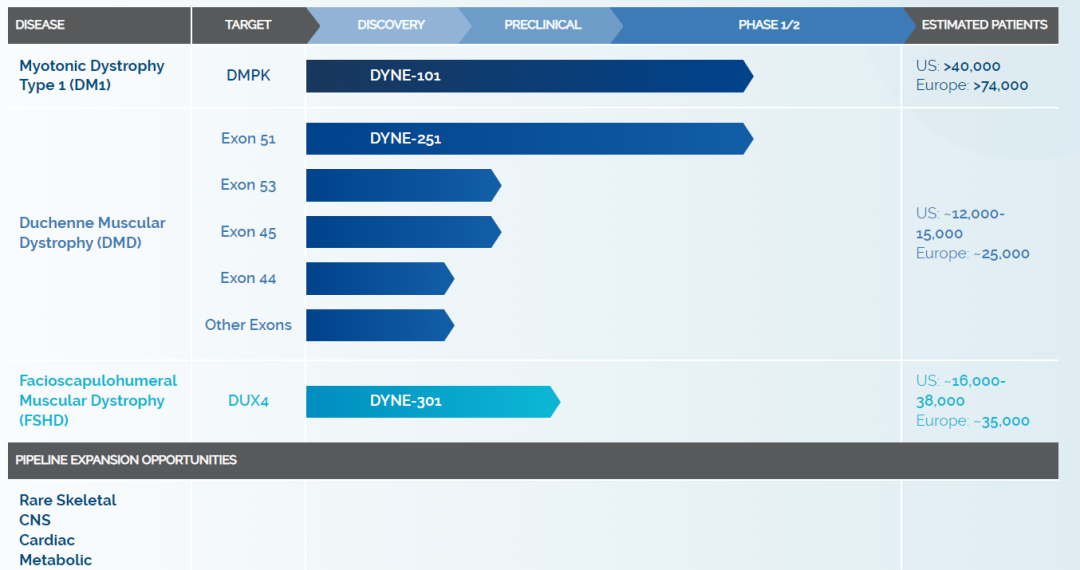Click the DISEASE column header
Screen dimensions: 1080x570
pyautogui.click(x=99, y=25)
